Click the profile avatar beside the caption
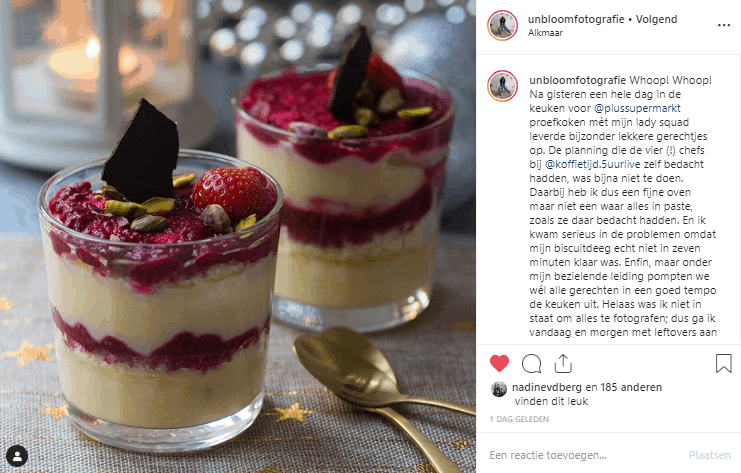 tap(502, 86)
